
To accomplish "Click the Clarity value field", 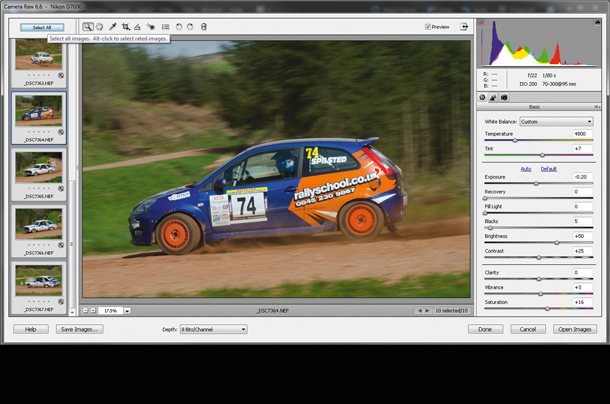I will click(583, 272).
